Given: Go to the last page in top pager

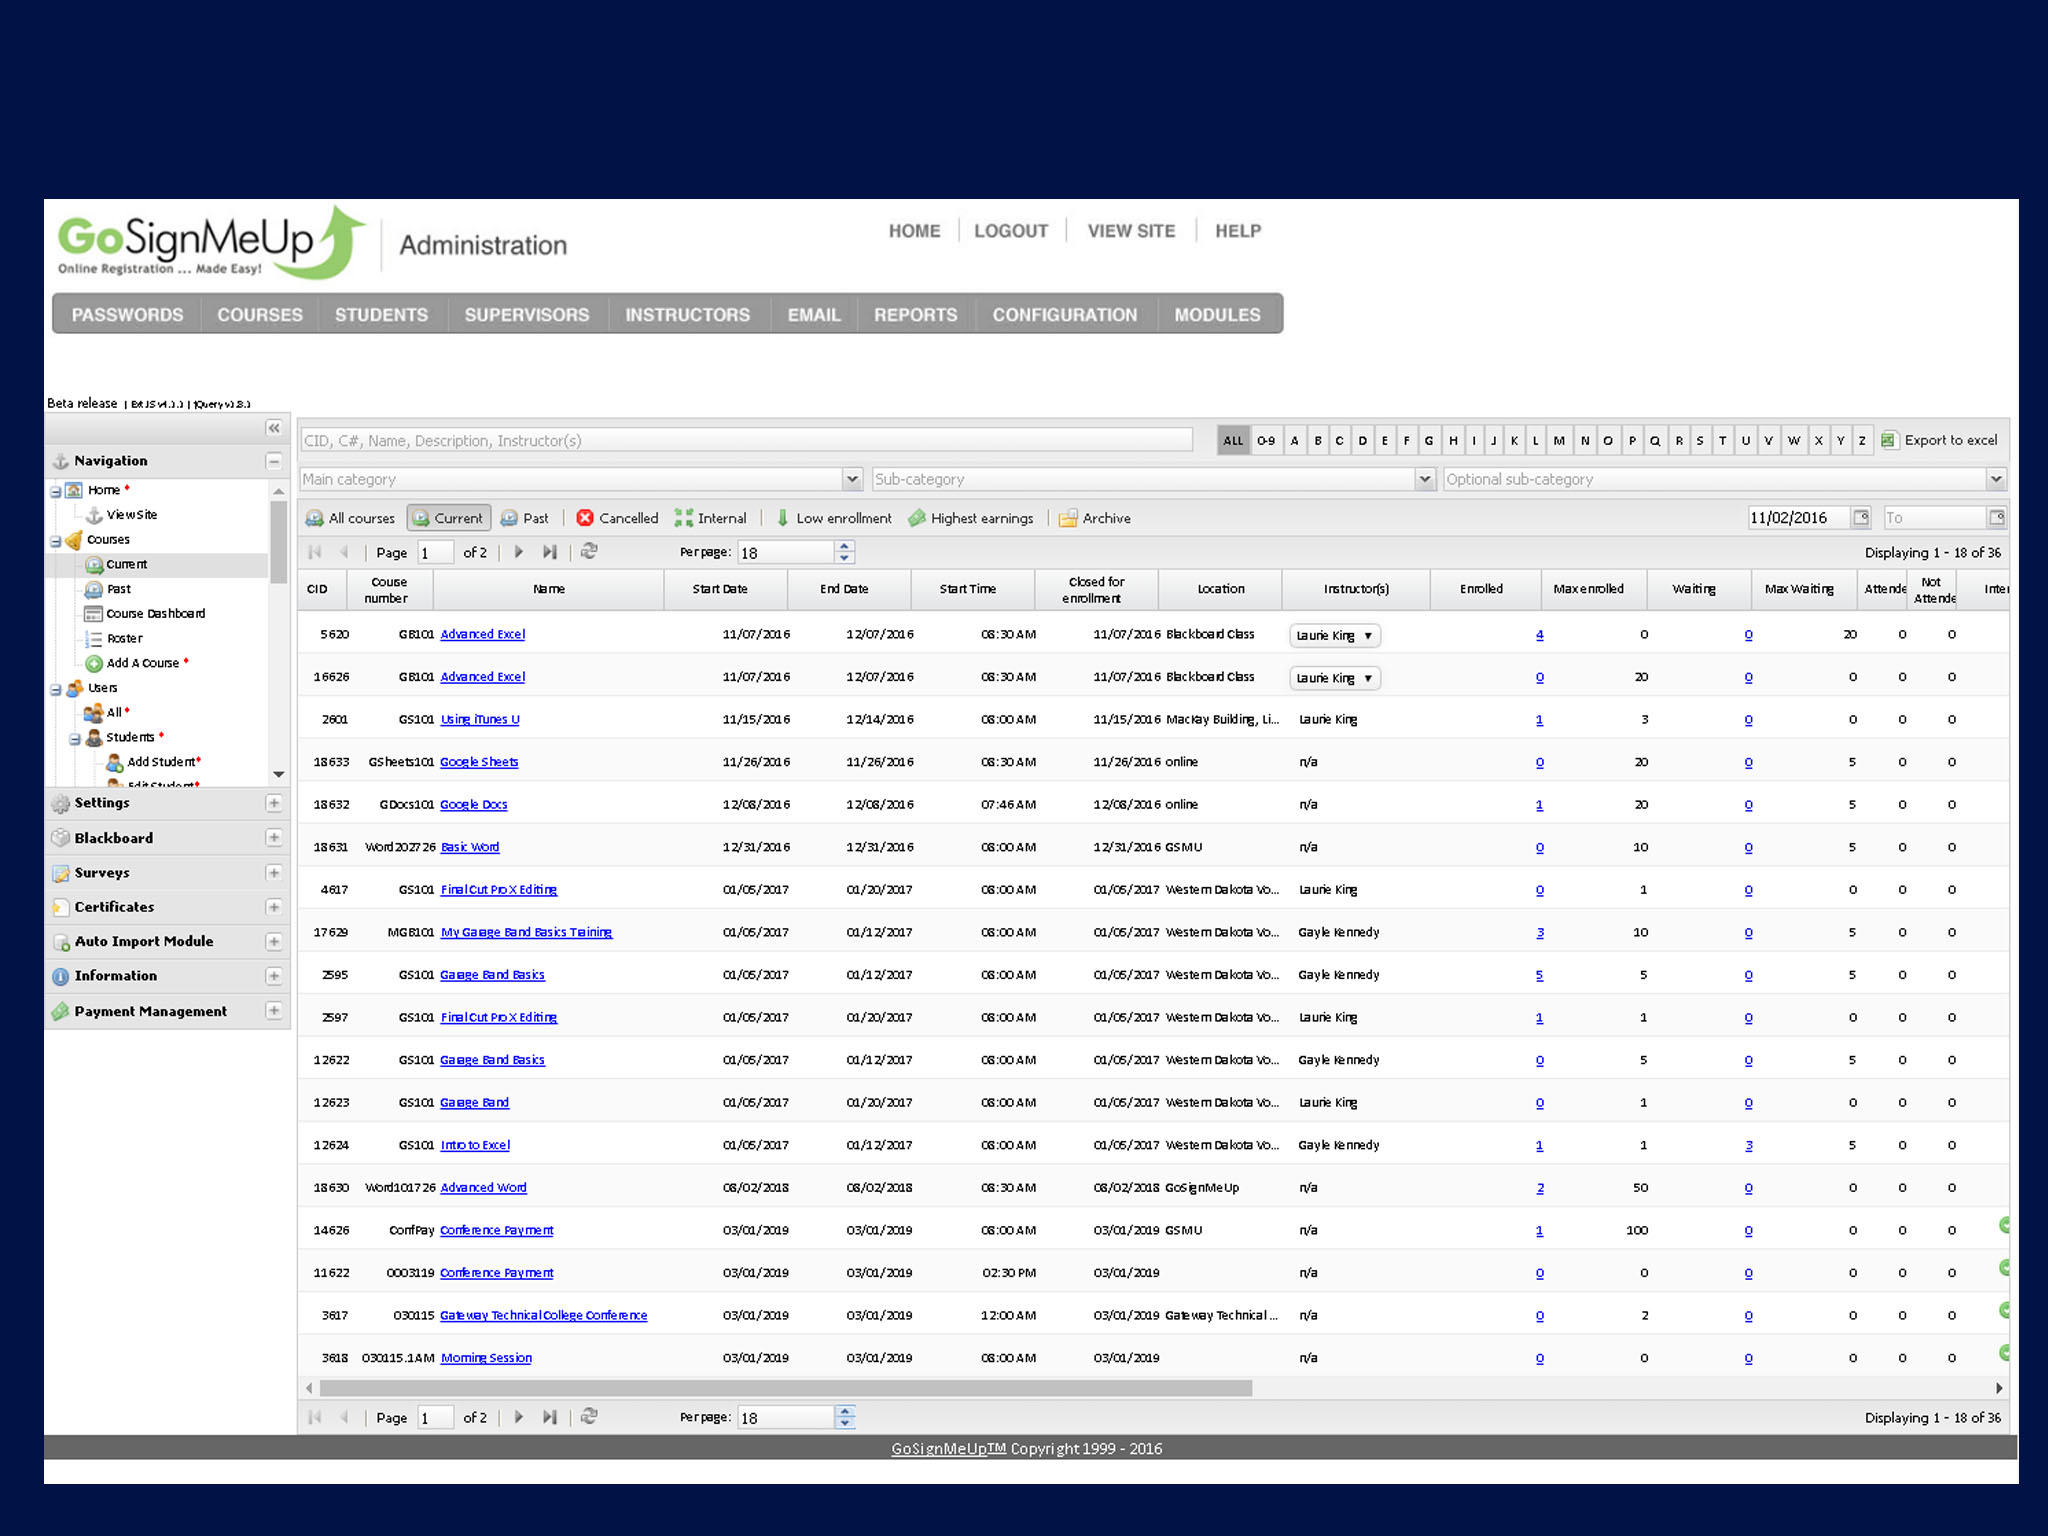Looking at the screenshot, I should click(x=550, y=552).
